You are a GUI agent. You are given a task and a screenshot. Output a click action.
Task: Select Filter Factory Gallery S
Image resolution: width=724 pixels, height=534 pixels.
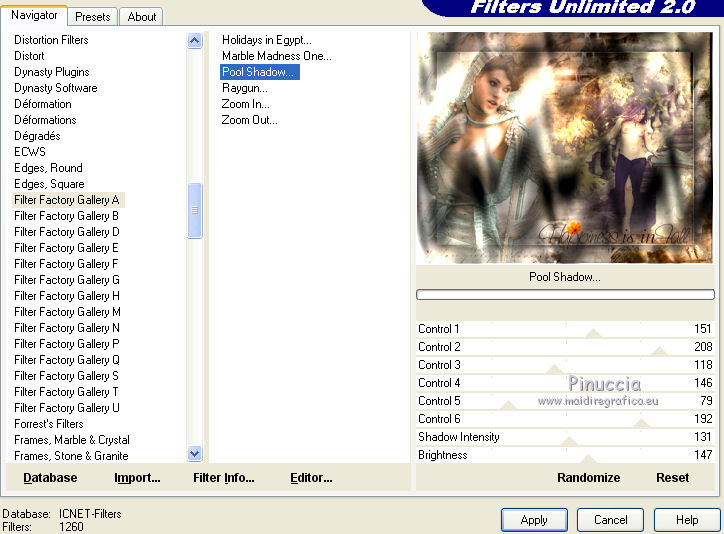tap(66, 376)
